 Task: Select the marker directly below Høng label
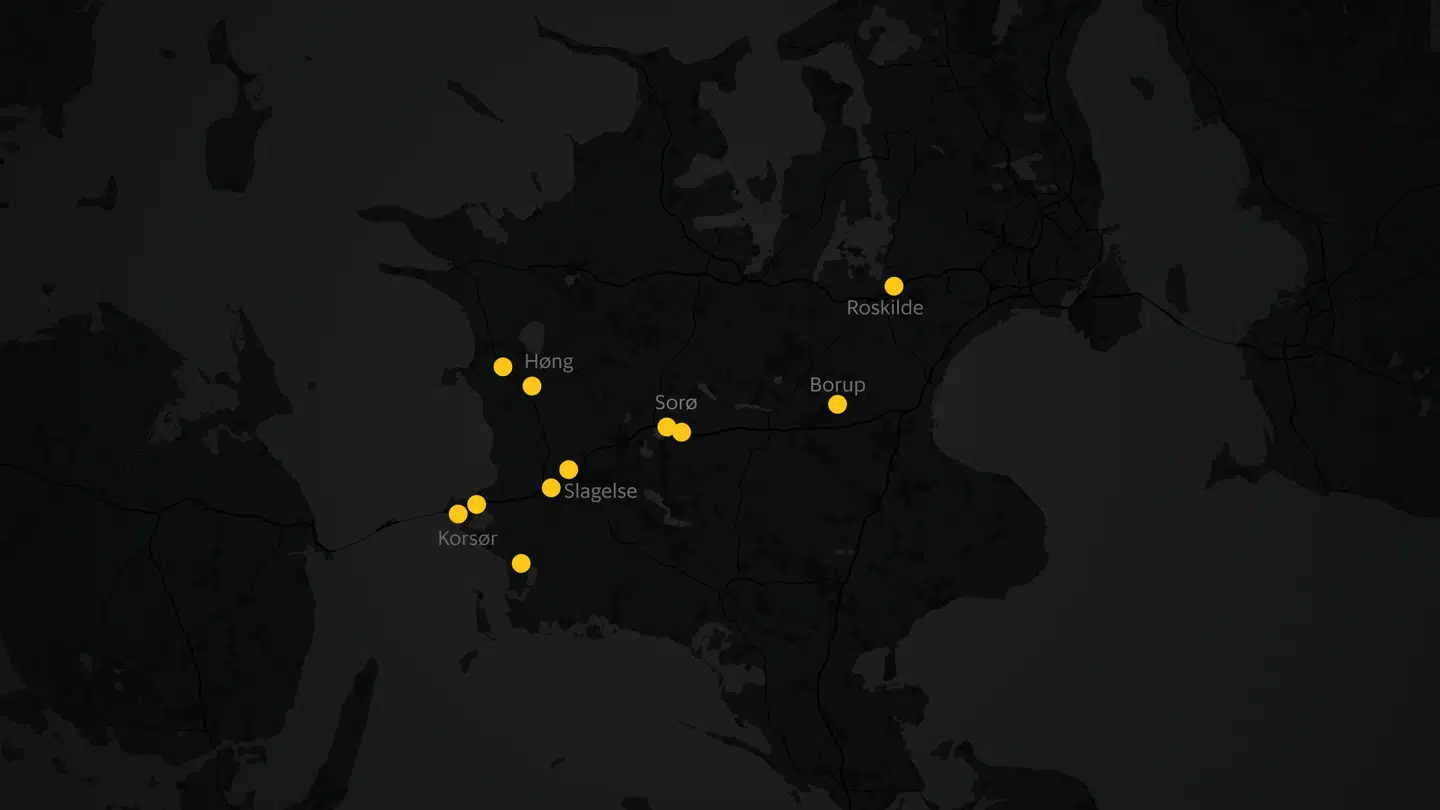click(532, 386)
